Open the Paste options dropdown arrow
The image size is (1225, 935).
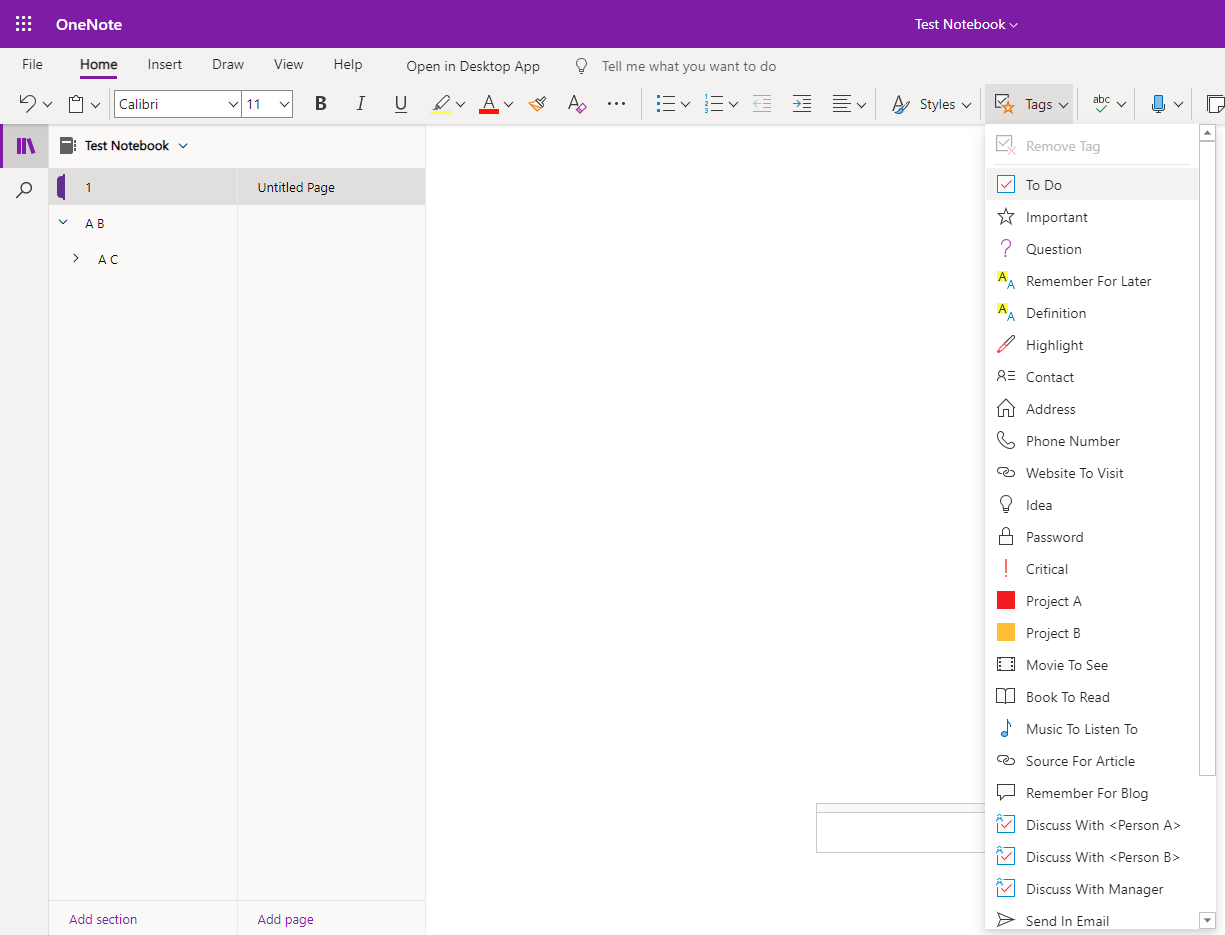(95, 105)
